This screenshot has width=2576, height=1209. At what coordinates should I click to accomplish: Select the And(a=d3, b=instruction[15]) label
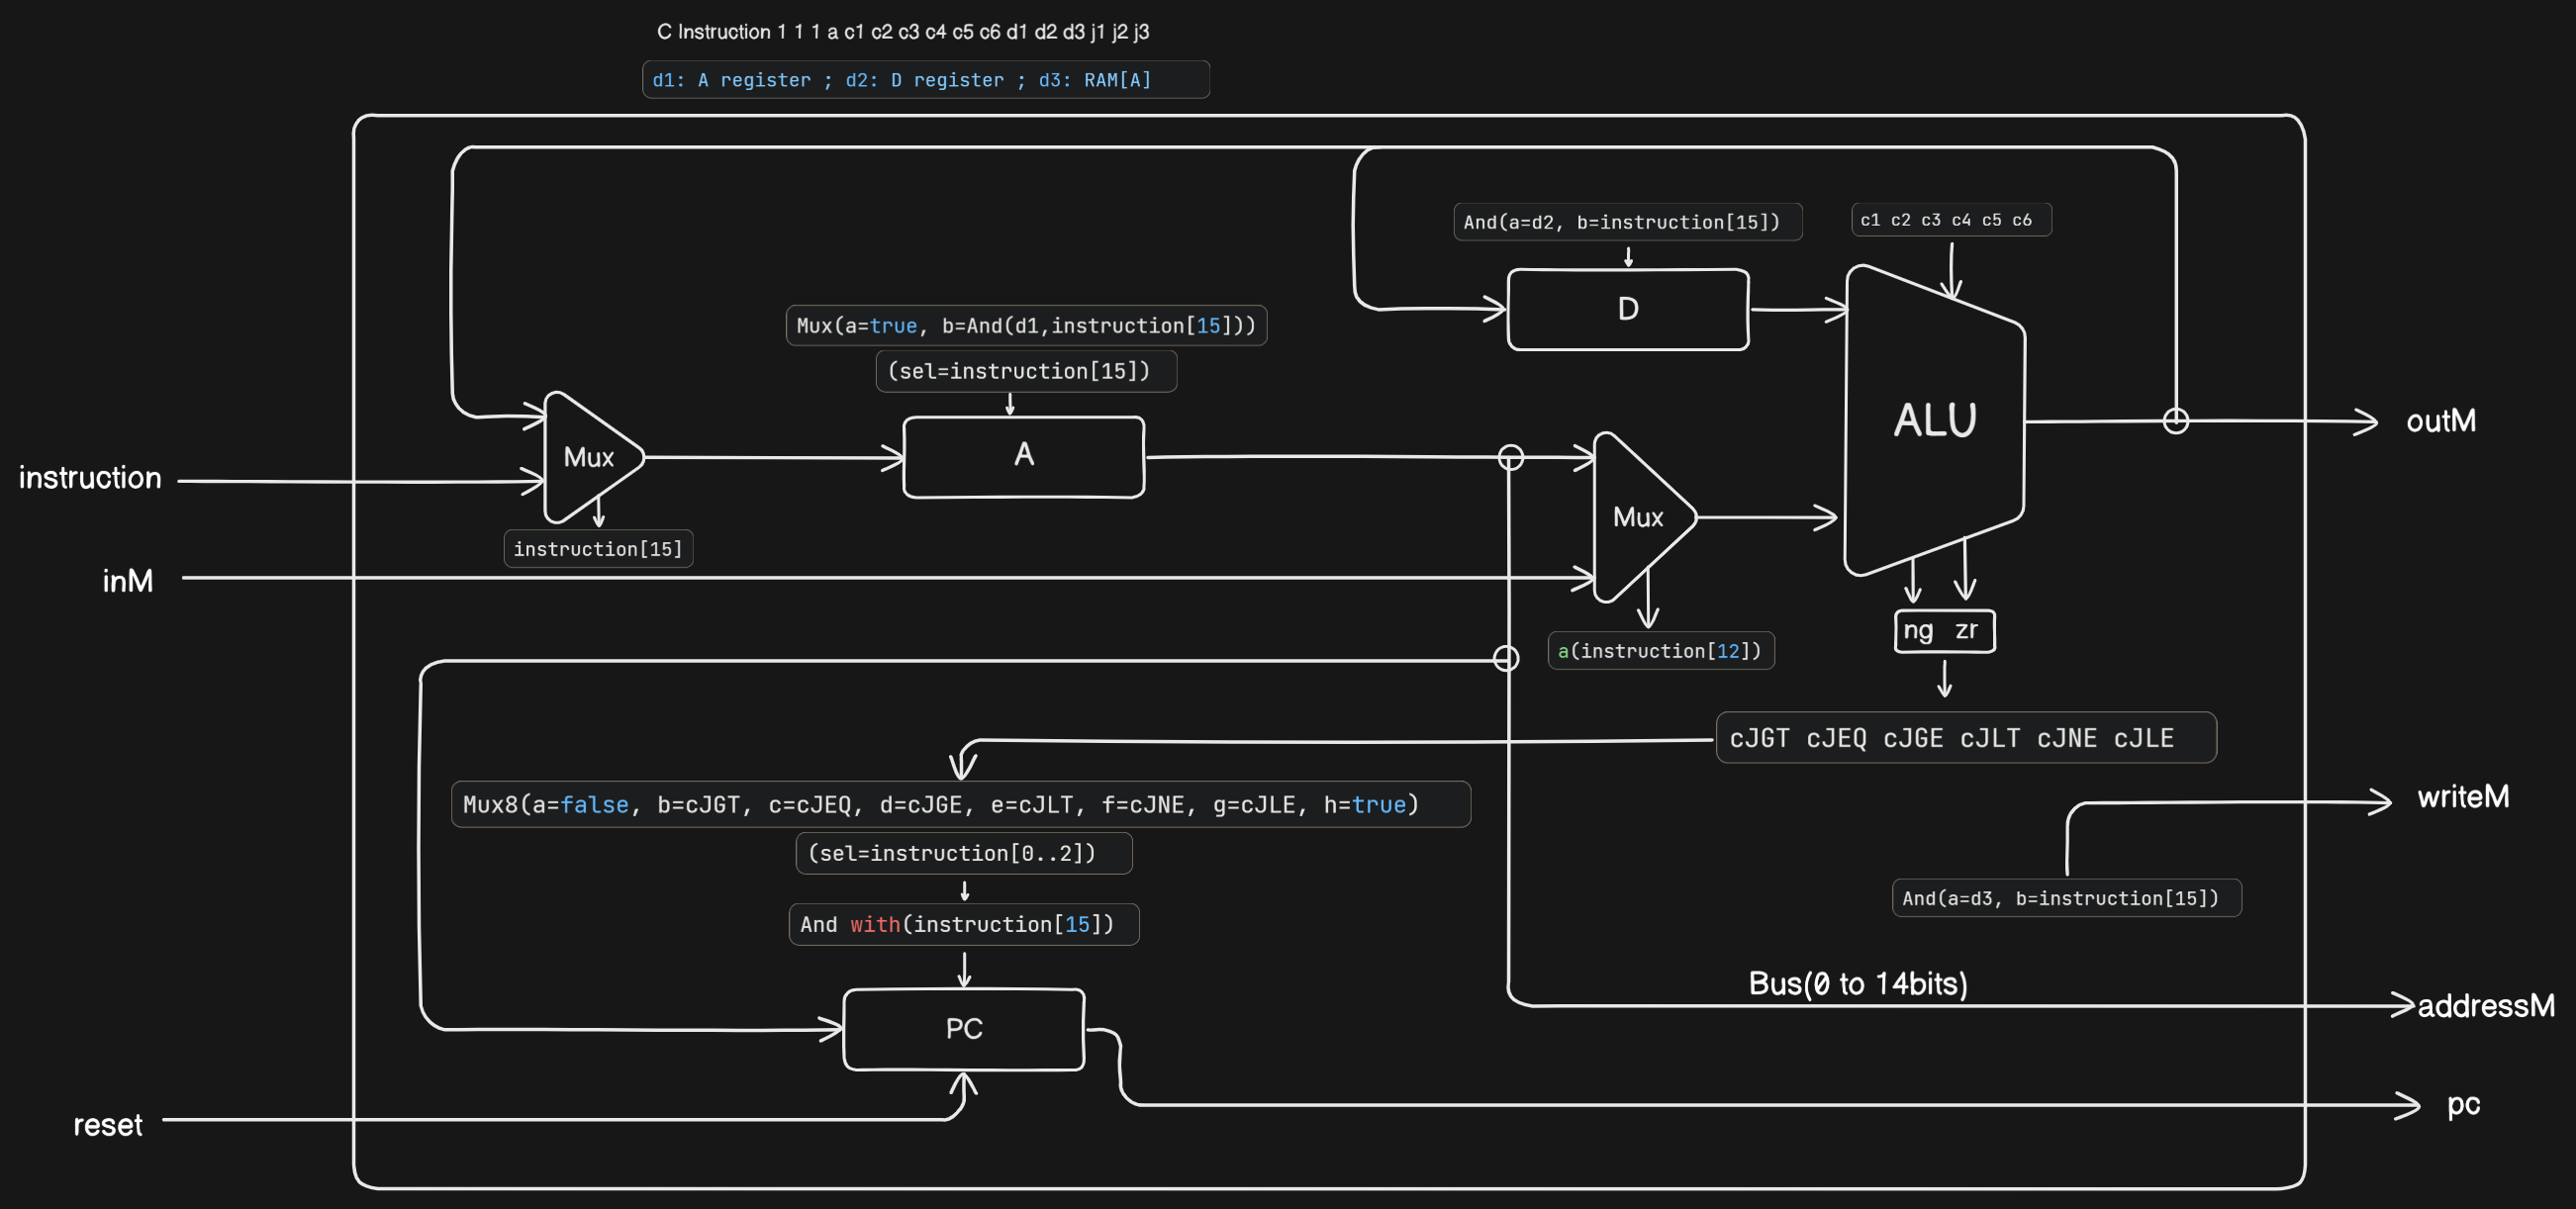tap(2065, 898)
